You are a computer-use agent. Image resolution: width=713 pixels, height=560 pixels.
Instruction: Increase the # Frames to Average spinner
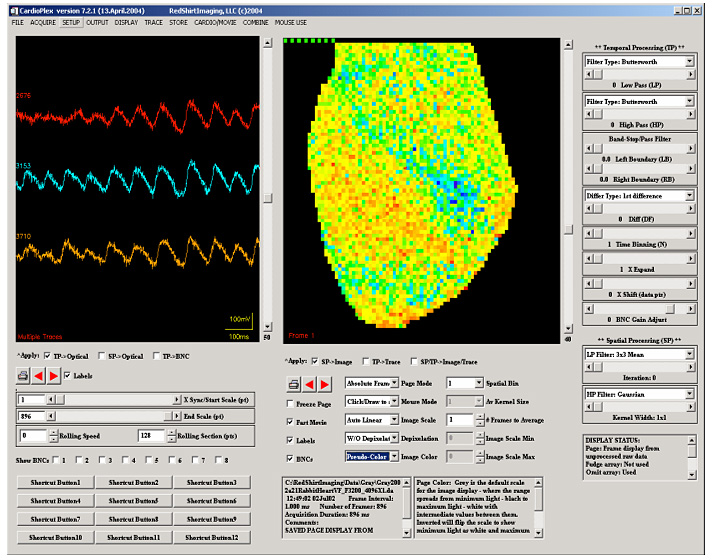(481, 417)
